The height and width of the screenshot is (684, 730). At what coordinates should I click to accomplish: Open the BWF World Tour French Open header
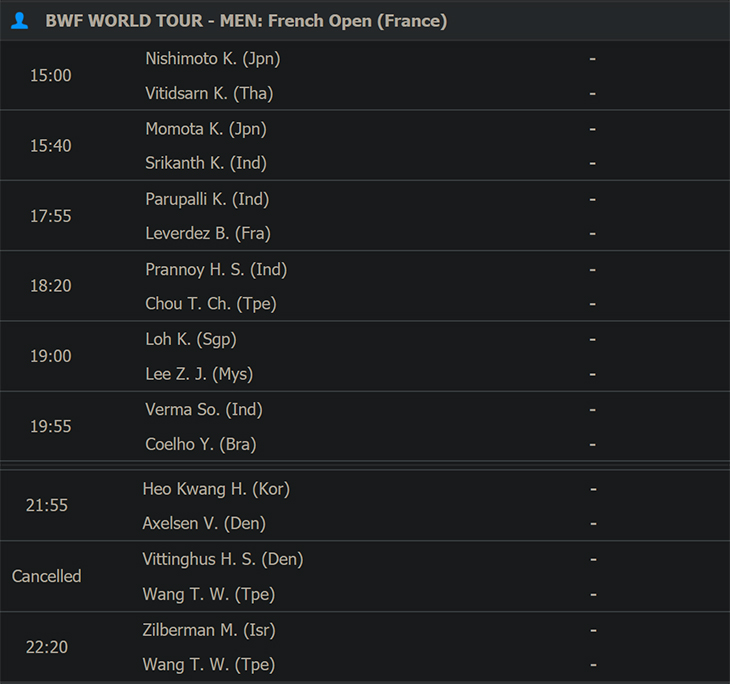(x=246, y=21)
